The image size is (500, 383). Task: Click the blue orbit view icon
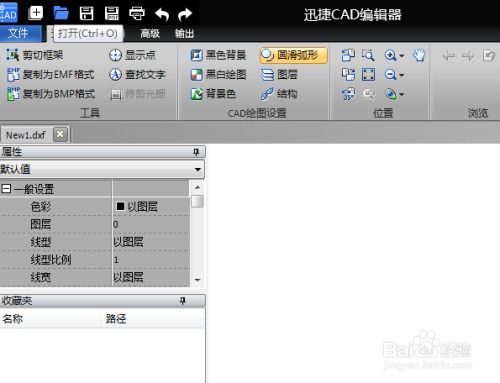pos(391,94)
